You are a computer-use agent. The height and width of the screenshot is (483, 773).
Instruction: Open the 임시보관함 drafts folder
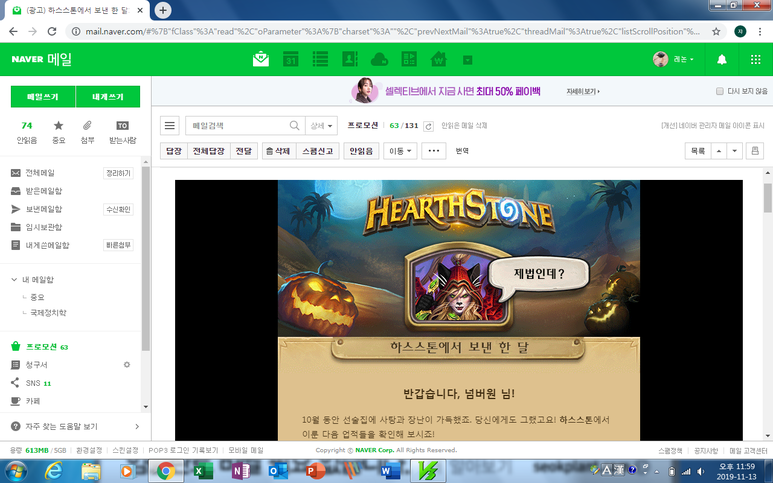point(43,227)
